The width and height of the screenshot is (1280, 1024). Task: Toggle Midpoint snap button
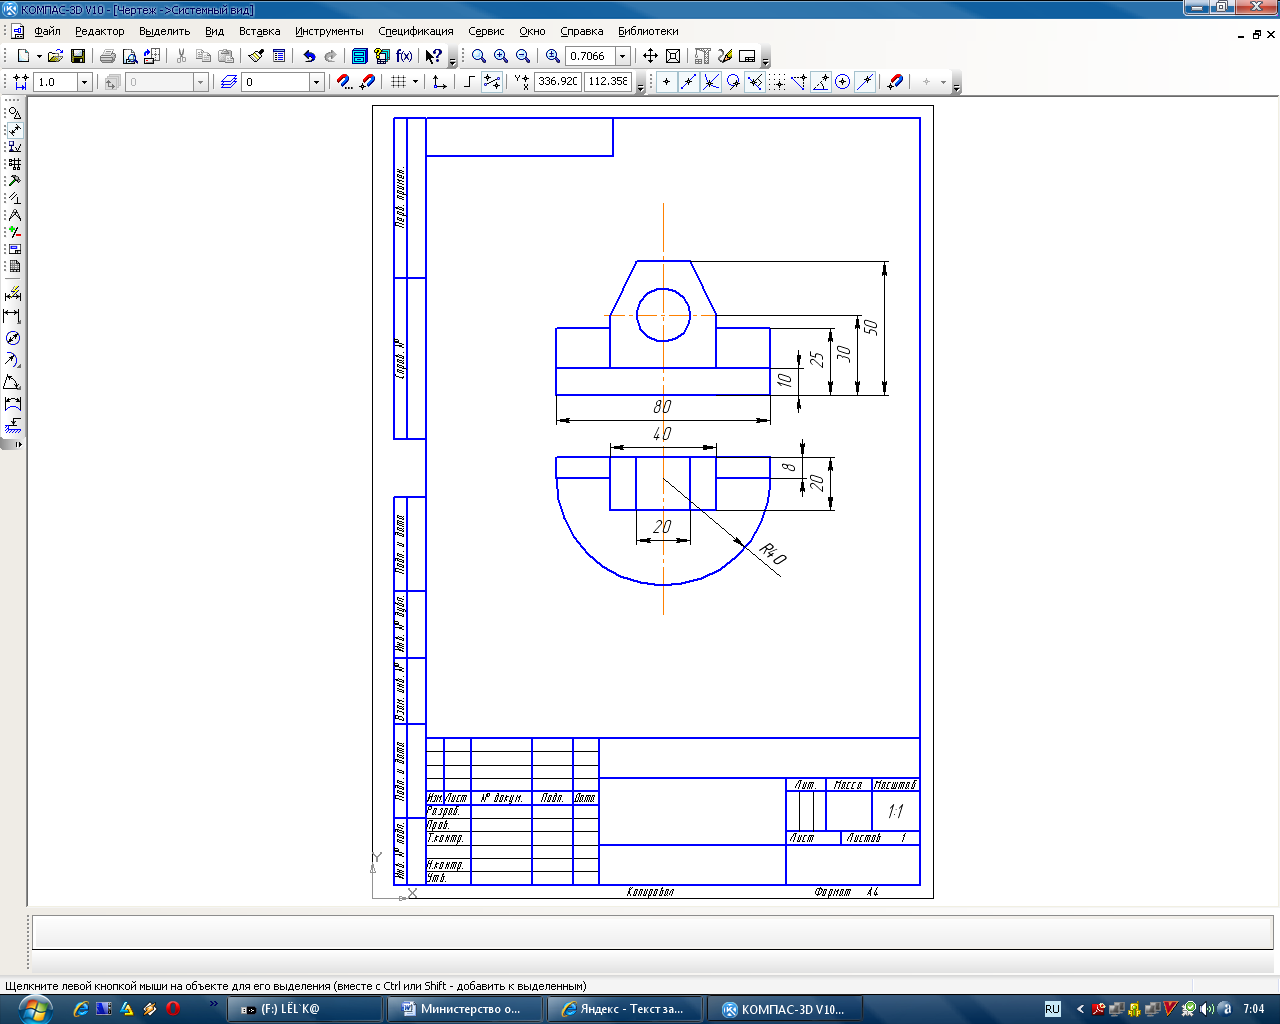[x=689, y=82]
